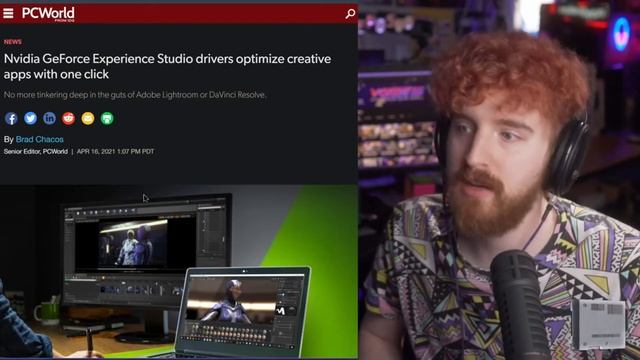
Task: Open the search magnifier icon
Action: click(350, 14)
